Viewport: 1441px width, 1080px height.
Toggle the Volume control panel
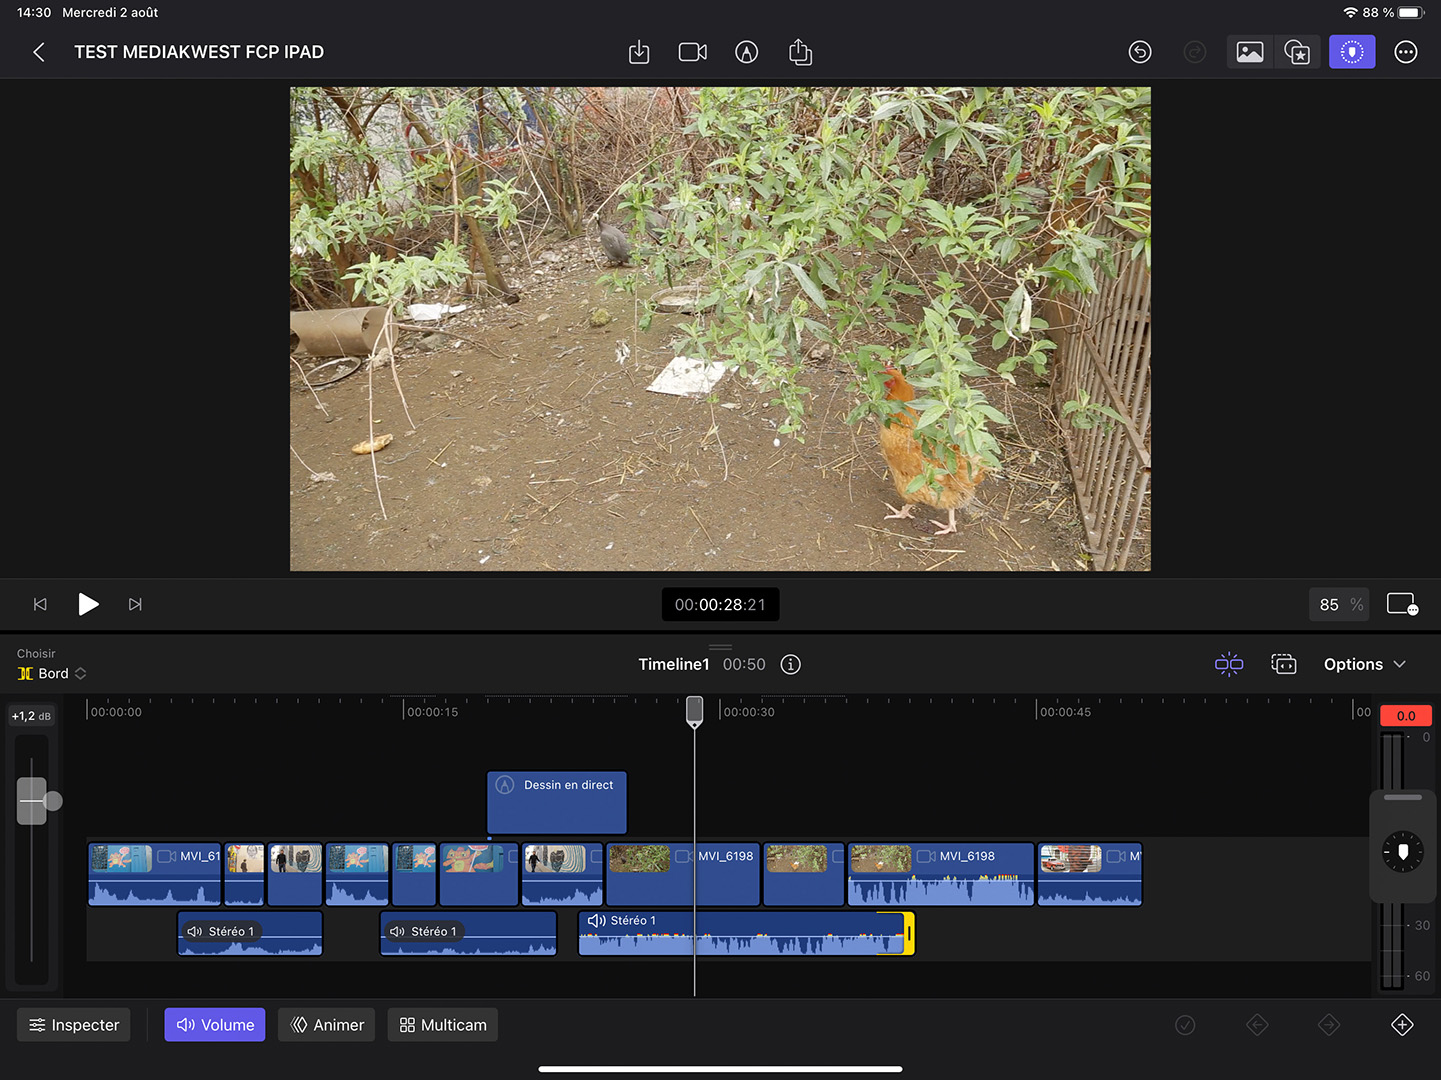point(215,1025)
